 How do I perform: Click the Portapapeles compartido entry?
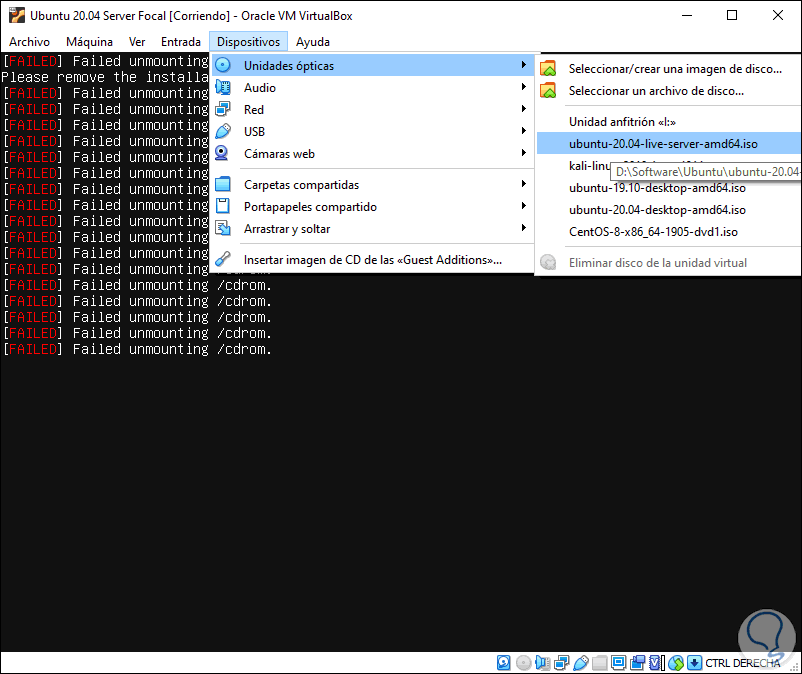372,207
